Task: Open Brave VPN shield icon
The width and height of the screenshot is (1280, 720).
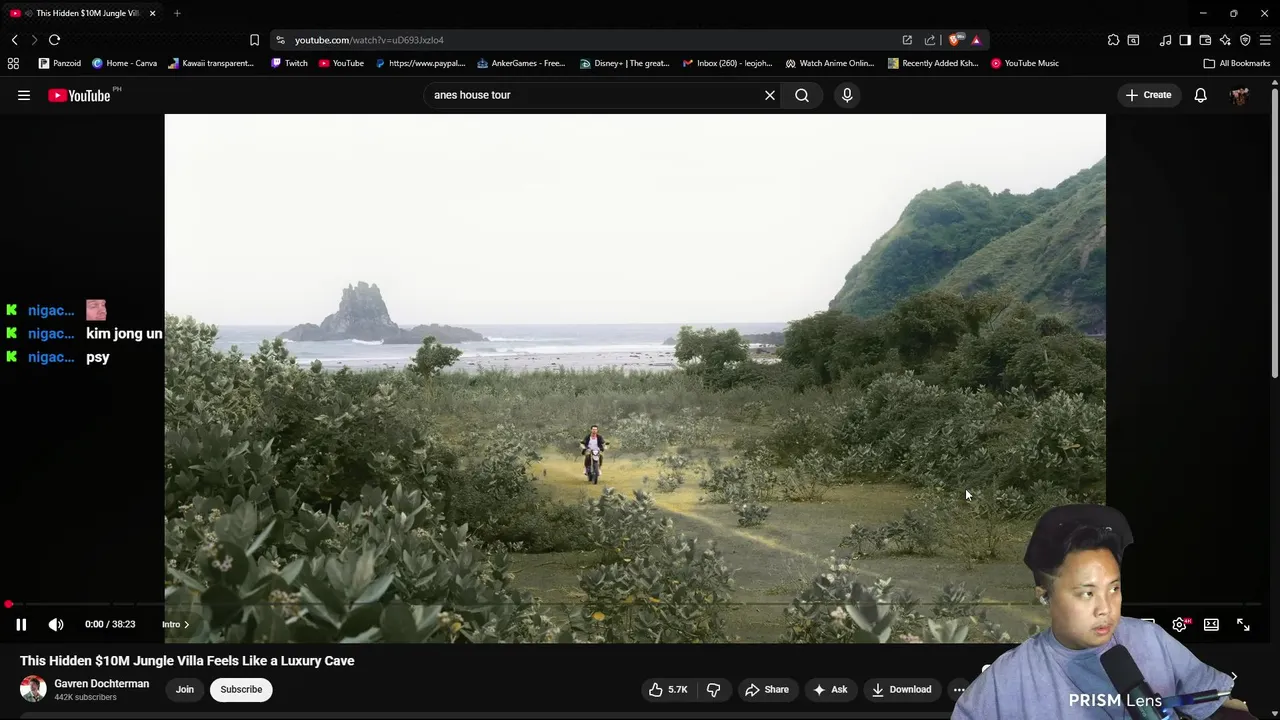Action: pyautogui.click(x=1245, y=40)
